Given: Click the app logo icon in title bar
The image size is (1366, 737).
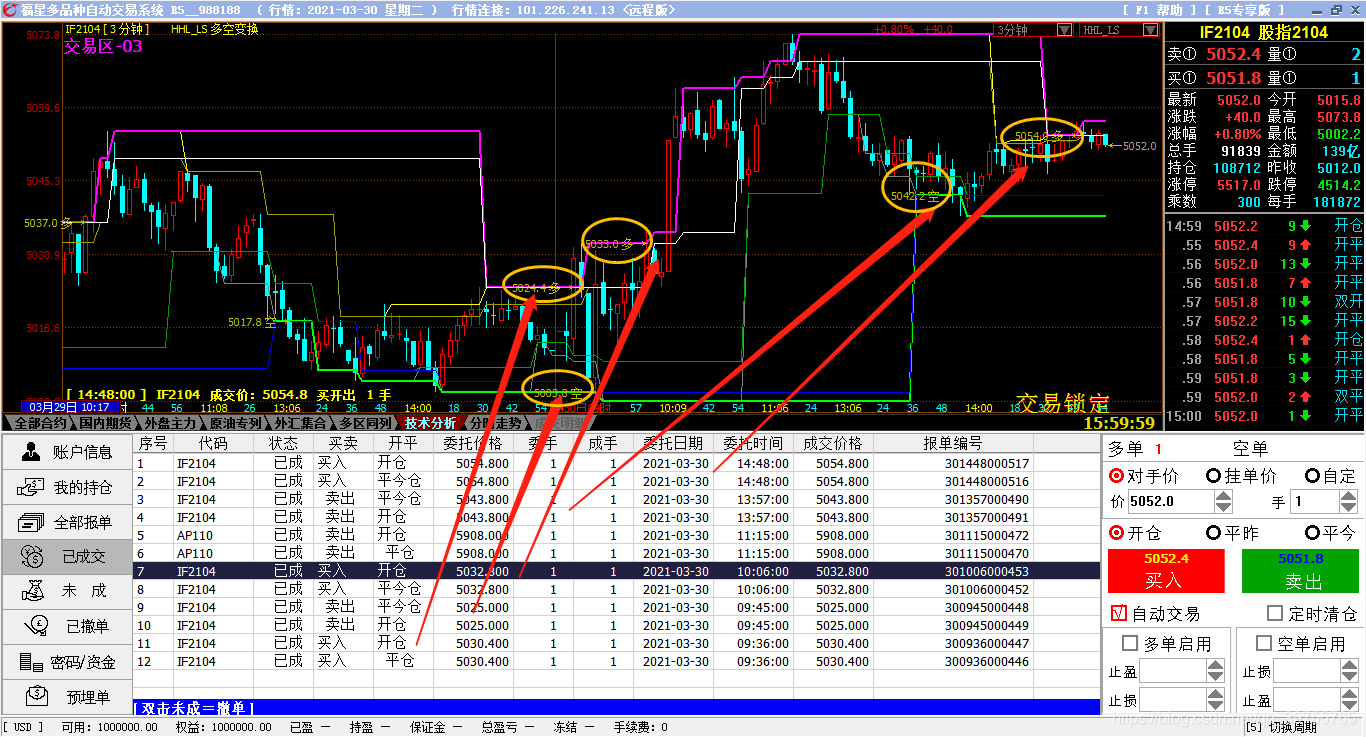Looking at the screenshot, I should point(9,9).
